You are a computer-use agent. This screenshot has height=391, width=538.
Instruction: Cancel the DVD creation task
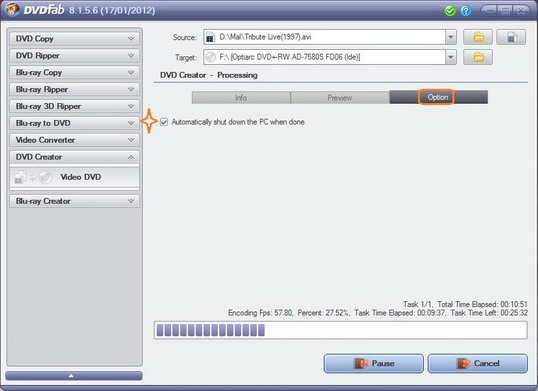coord(478,364)
